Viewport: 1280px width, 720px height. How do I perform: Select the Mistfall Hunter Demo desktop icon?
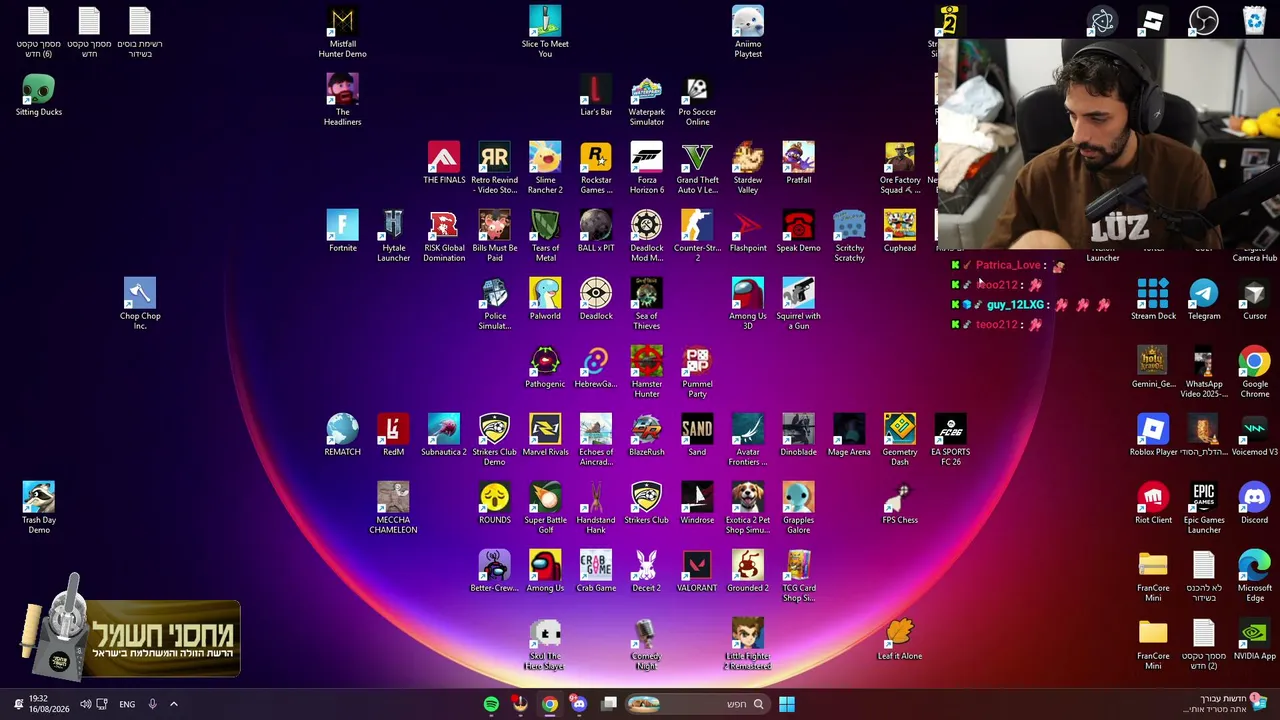pos(342,32)
